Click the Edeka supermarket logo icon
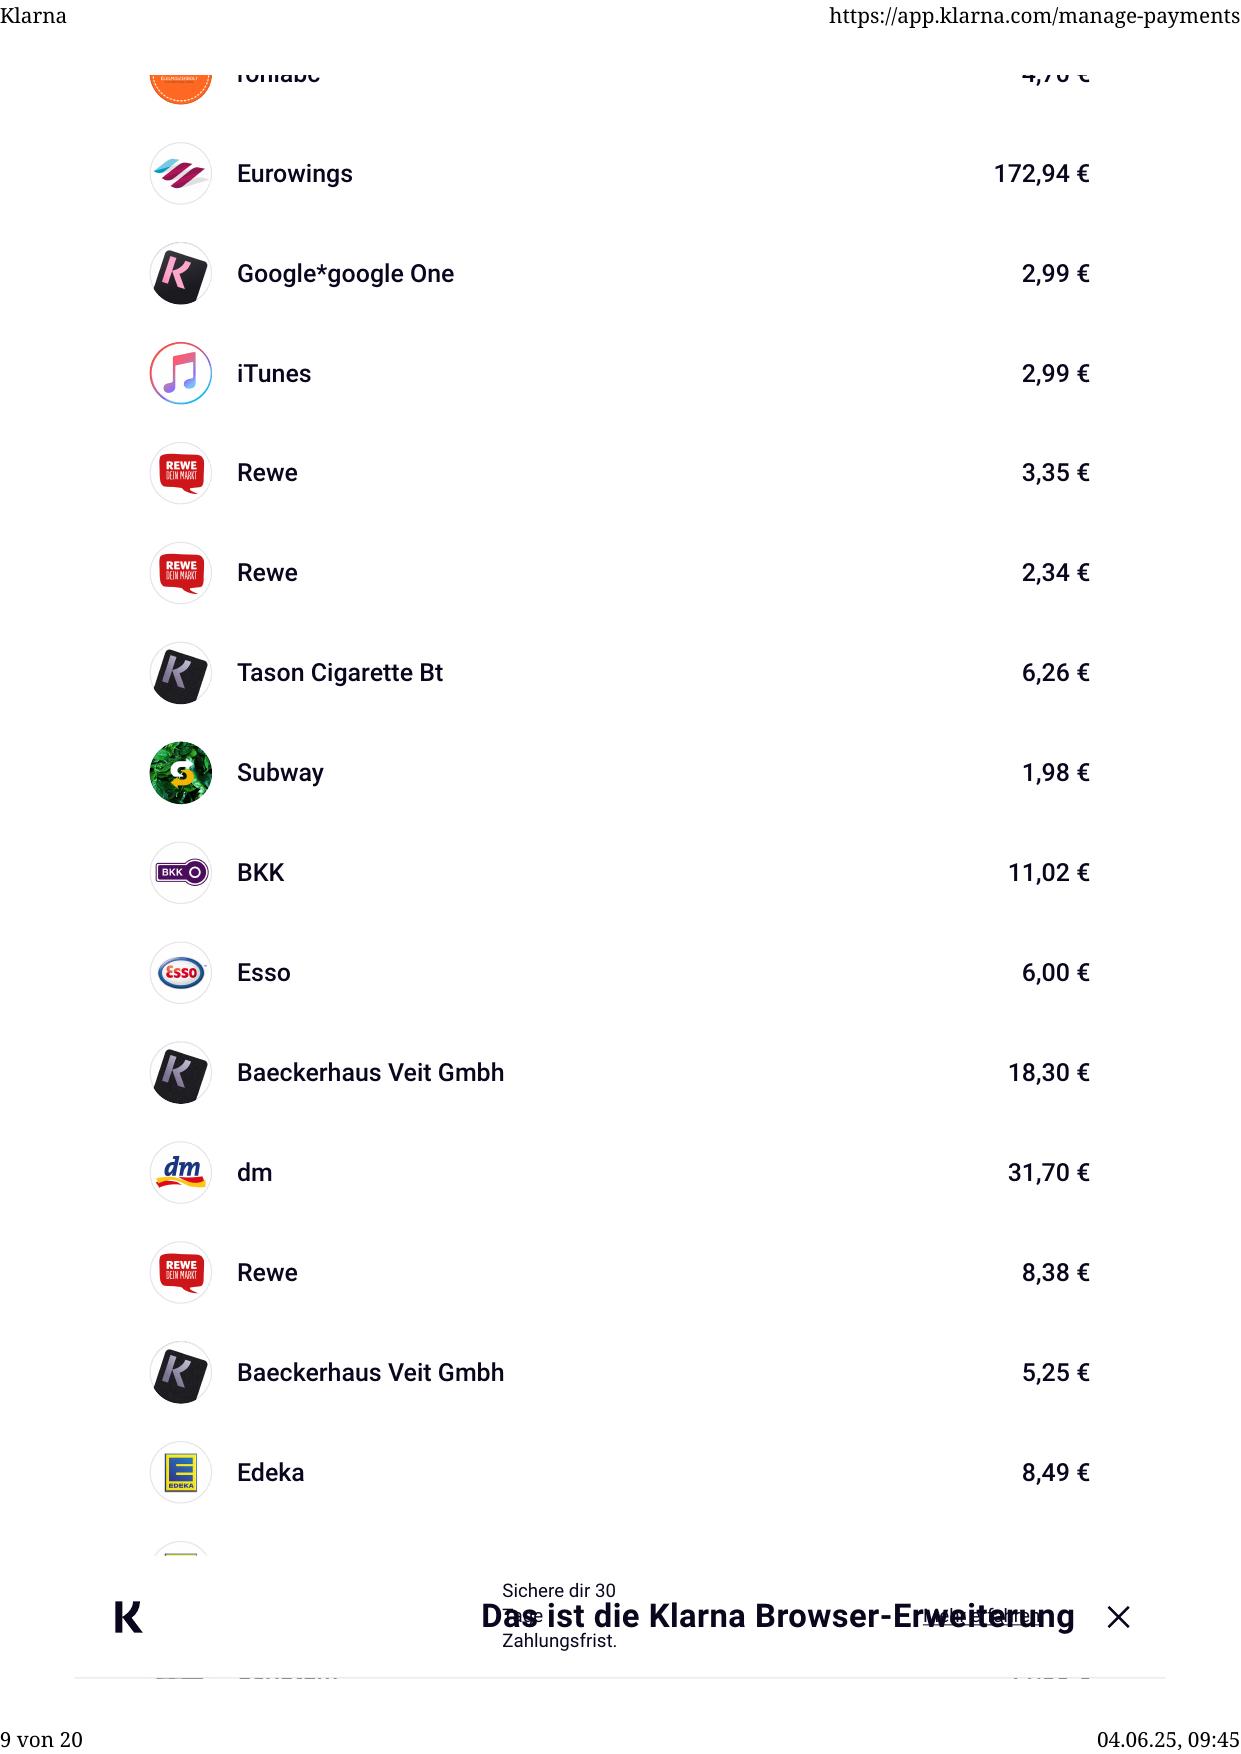This screenshot has height=1754, width=1241. point(181,1473)
